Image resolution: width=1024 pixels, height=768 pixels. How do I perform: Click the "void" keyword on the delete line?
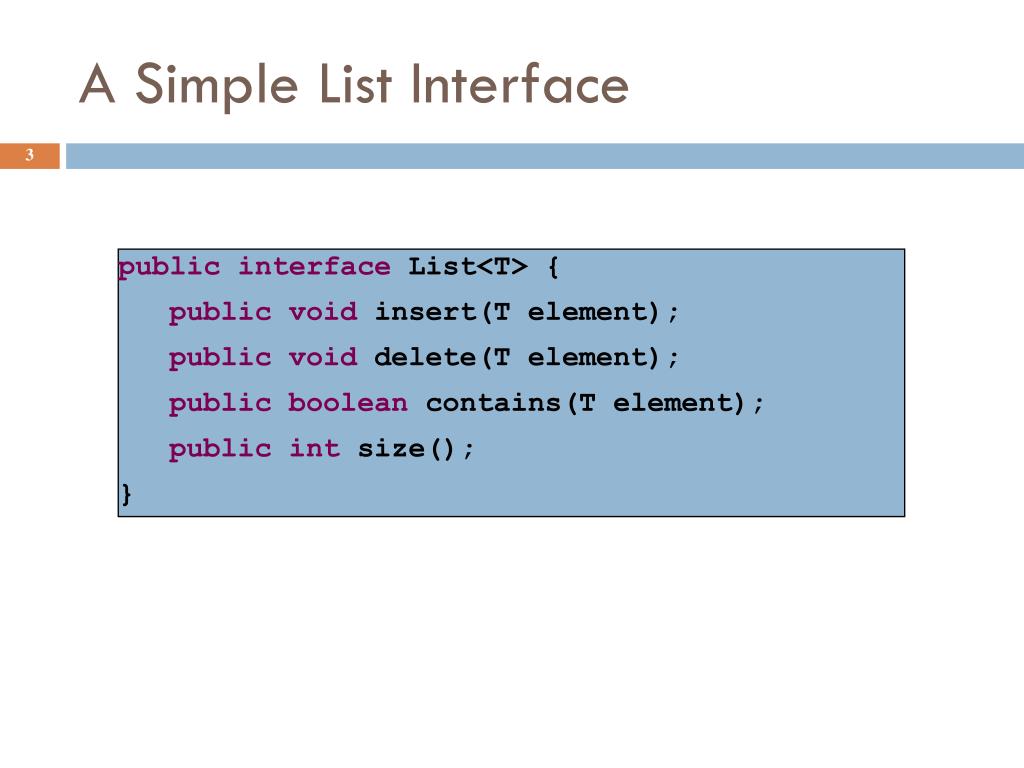click(322, 357)
